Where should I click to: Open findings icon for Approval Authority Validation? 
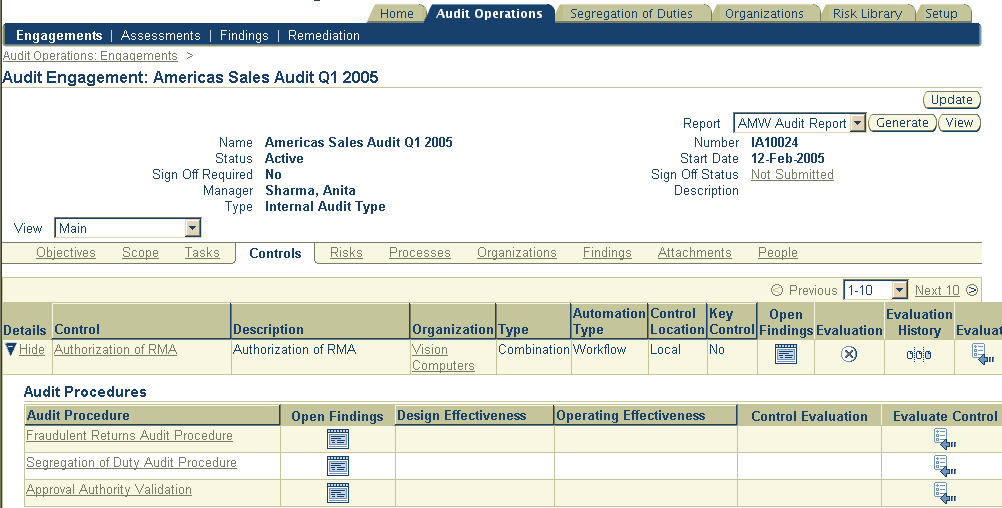337,493
